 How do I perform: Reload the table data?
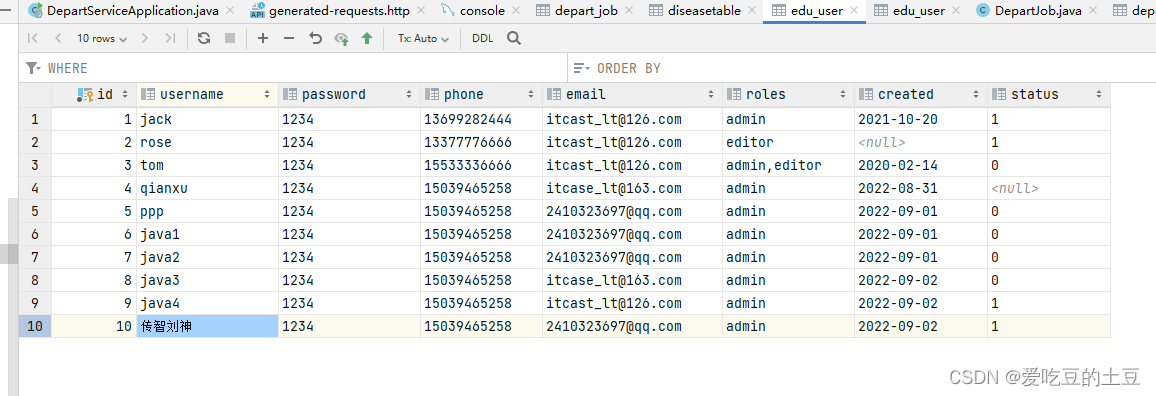pyautogui.click(x=204, y=38)
